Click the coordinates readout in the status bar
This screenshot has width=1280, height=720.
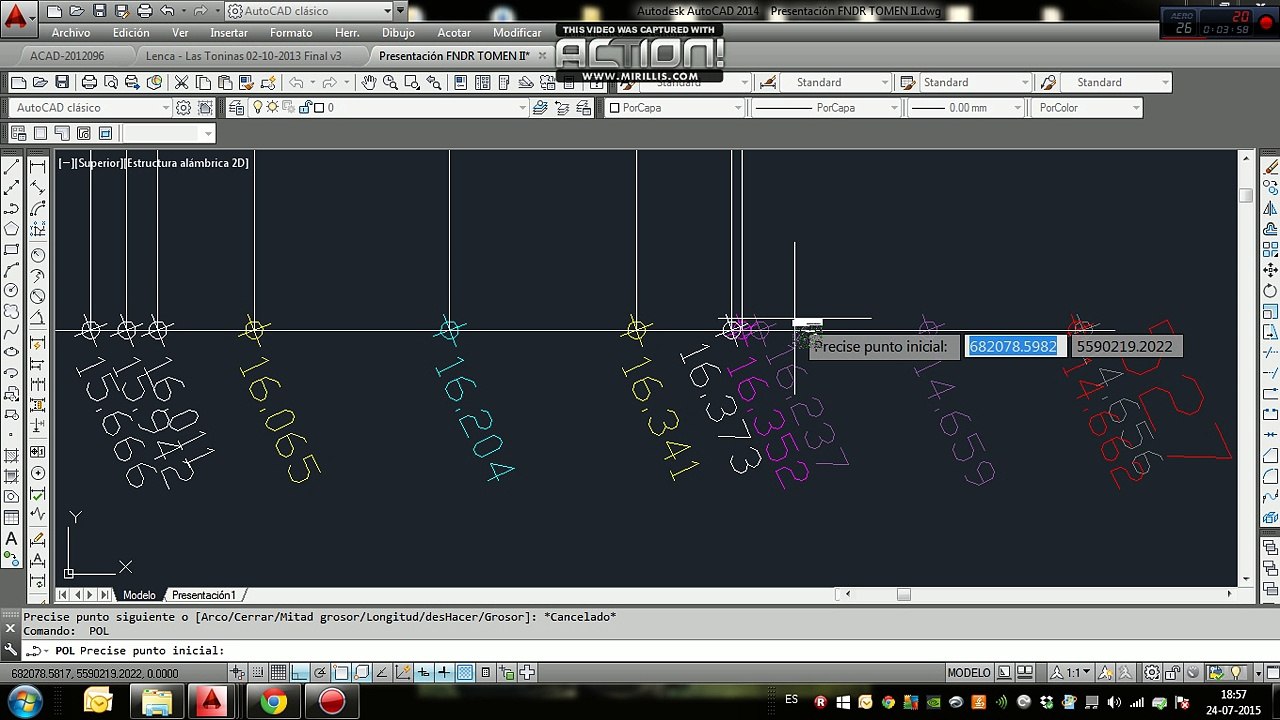95,674
